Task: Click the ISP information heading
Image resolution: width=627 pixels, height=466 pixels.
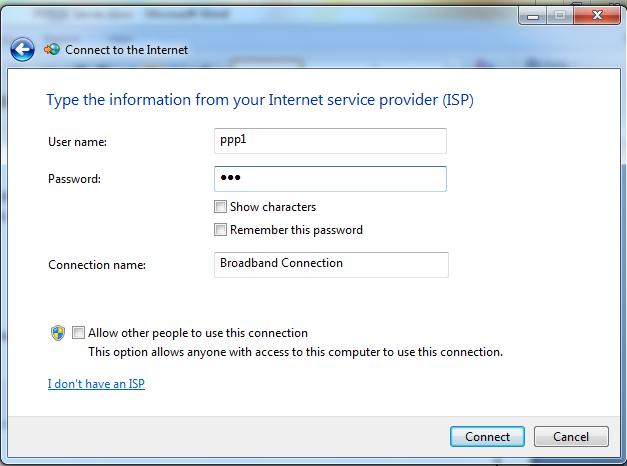Action: point(260,100)
